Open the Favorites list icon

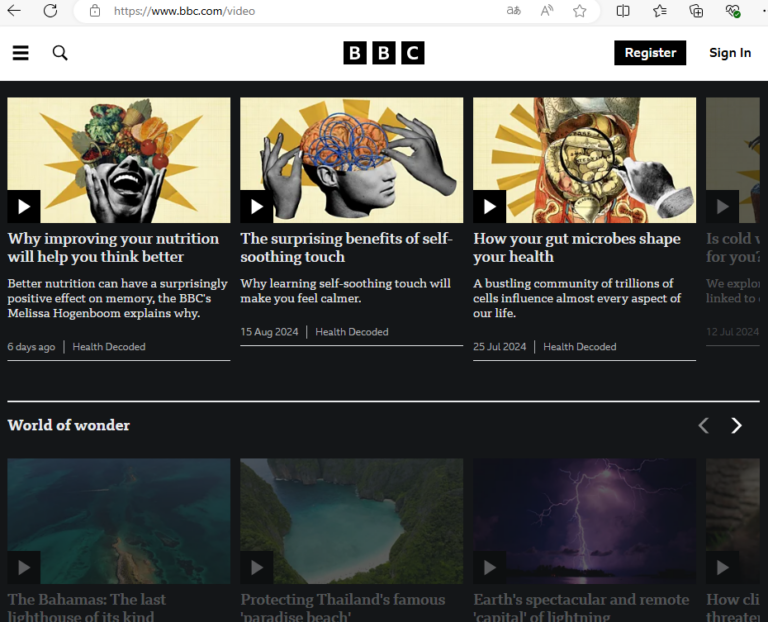click(659, 10)
